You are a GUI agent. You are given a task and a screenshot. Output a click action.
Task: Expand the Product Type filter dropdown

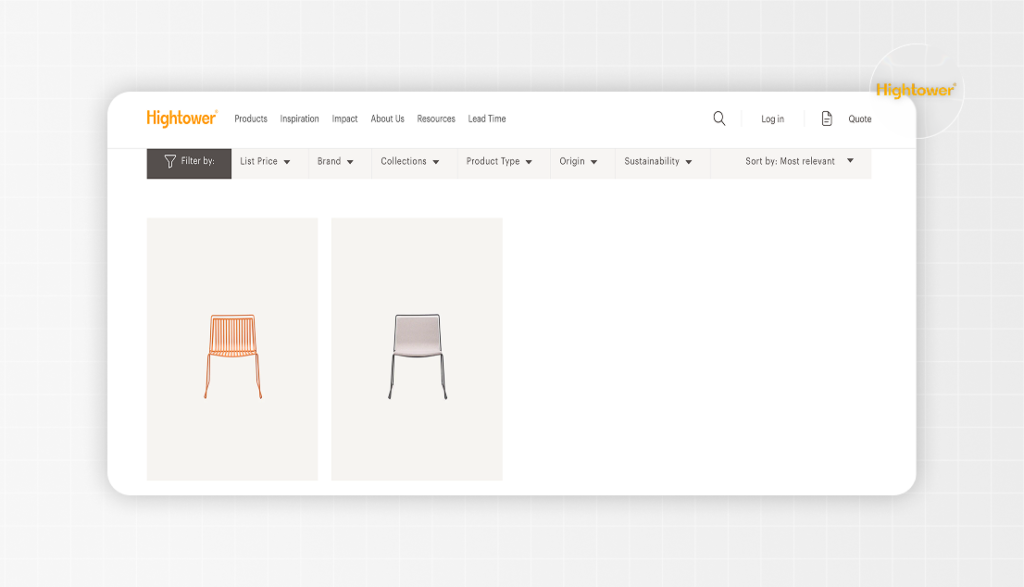[x=499, y=161]
